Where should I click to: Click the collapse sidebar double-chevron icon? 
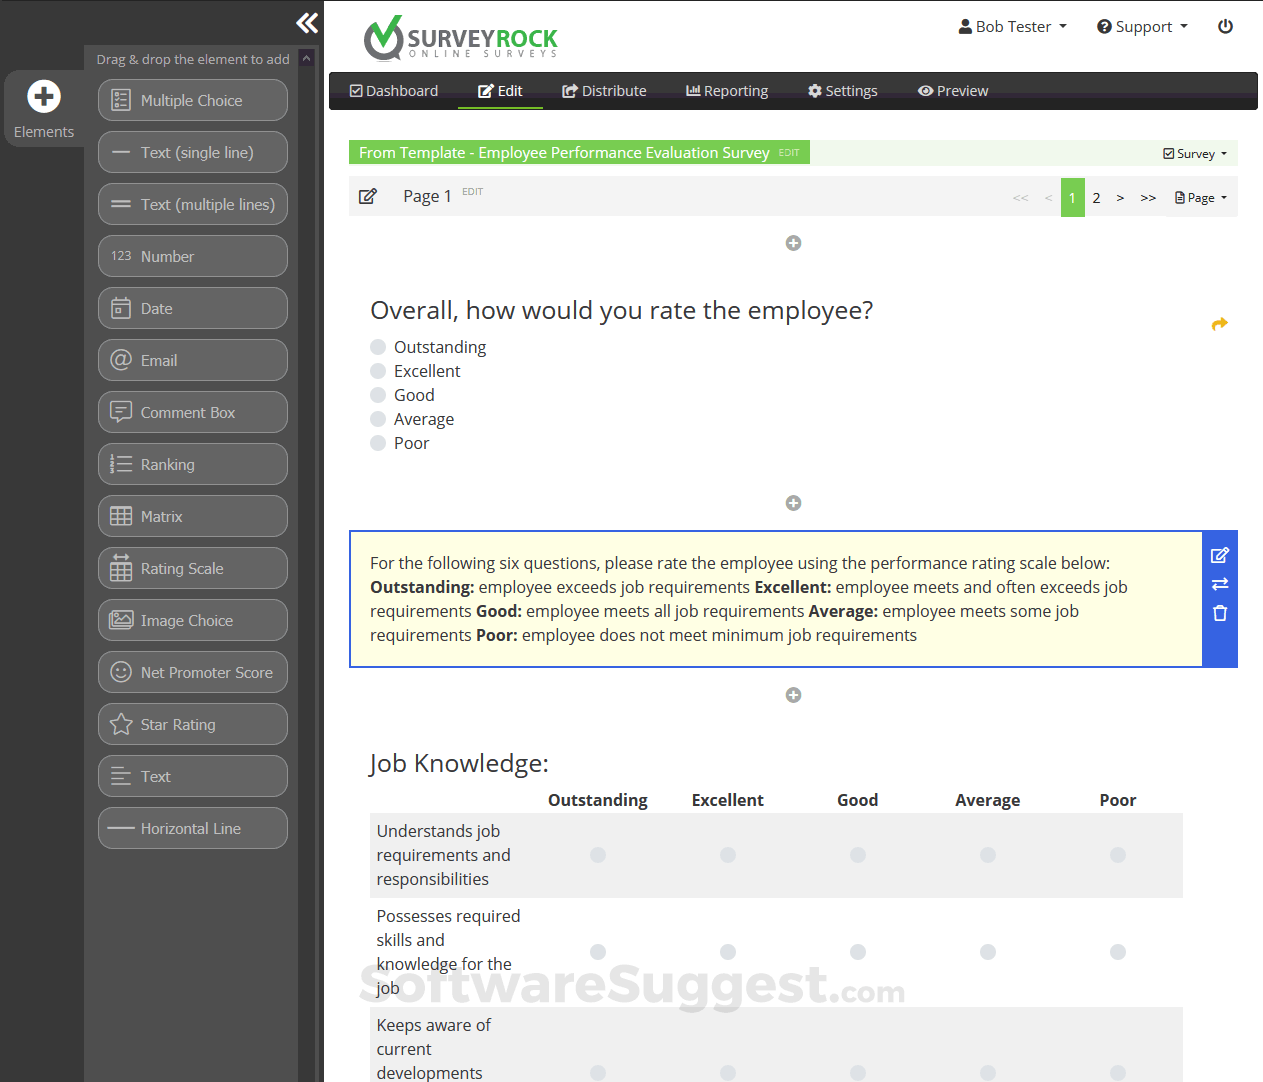click(x=306, y=22)
